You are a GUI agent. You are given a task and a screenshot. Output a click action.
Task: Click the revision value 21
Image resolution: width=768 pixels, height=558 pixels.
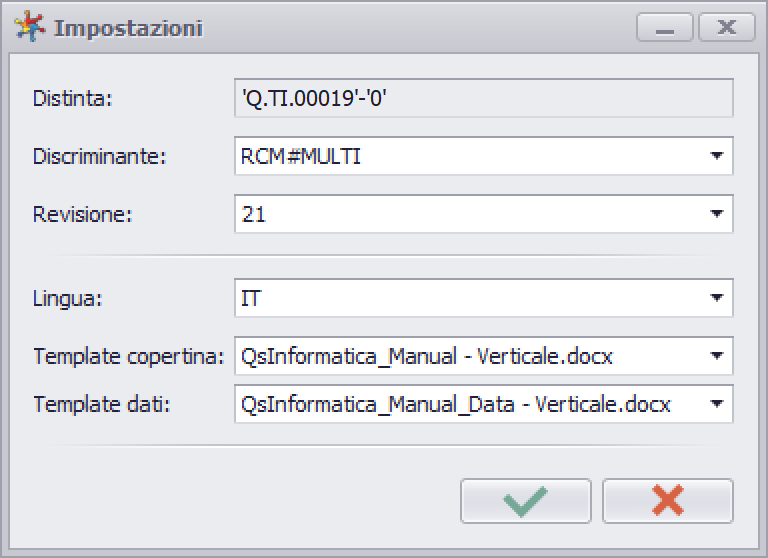pyautogui.click(x=254, y=215)
